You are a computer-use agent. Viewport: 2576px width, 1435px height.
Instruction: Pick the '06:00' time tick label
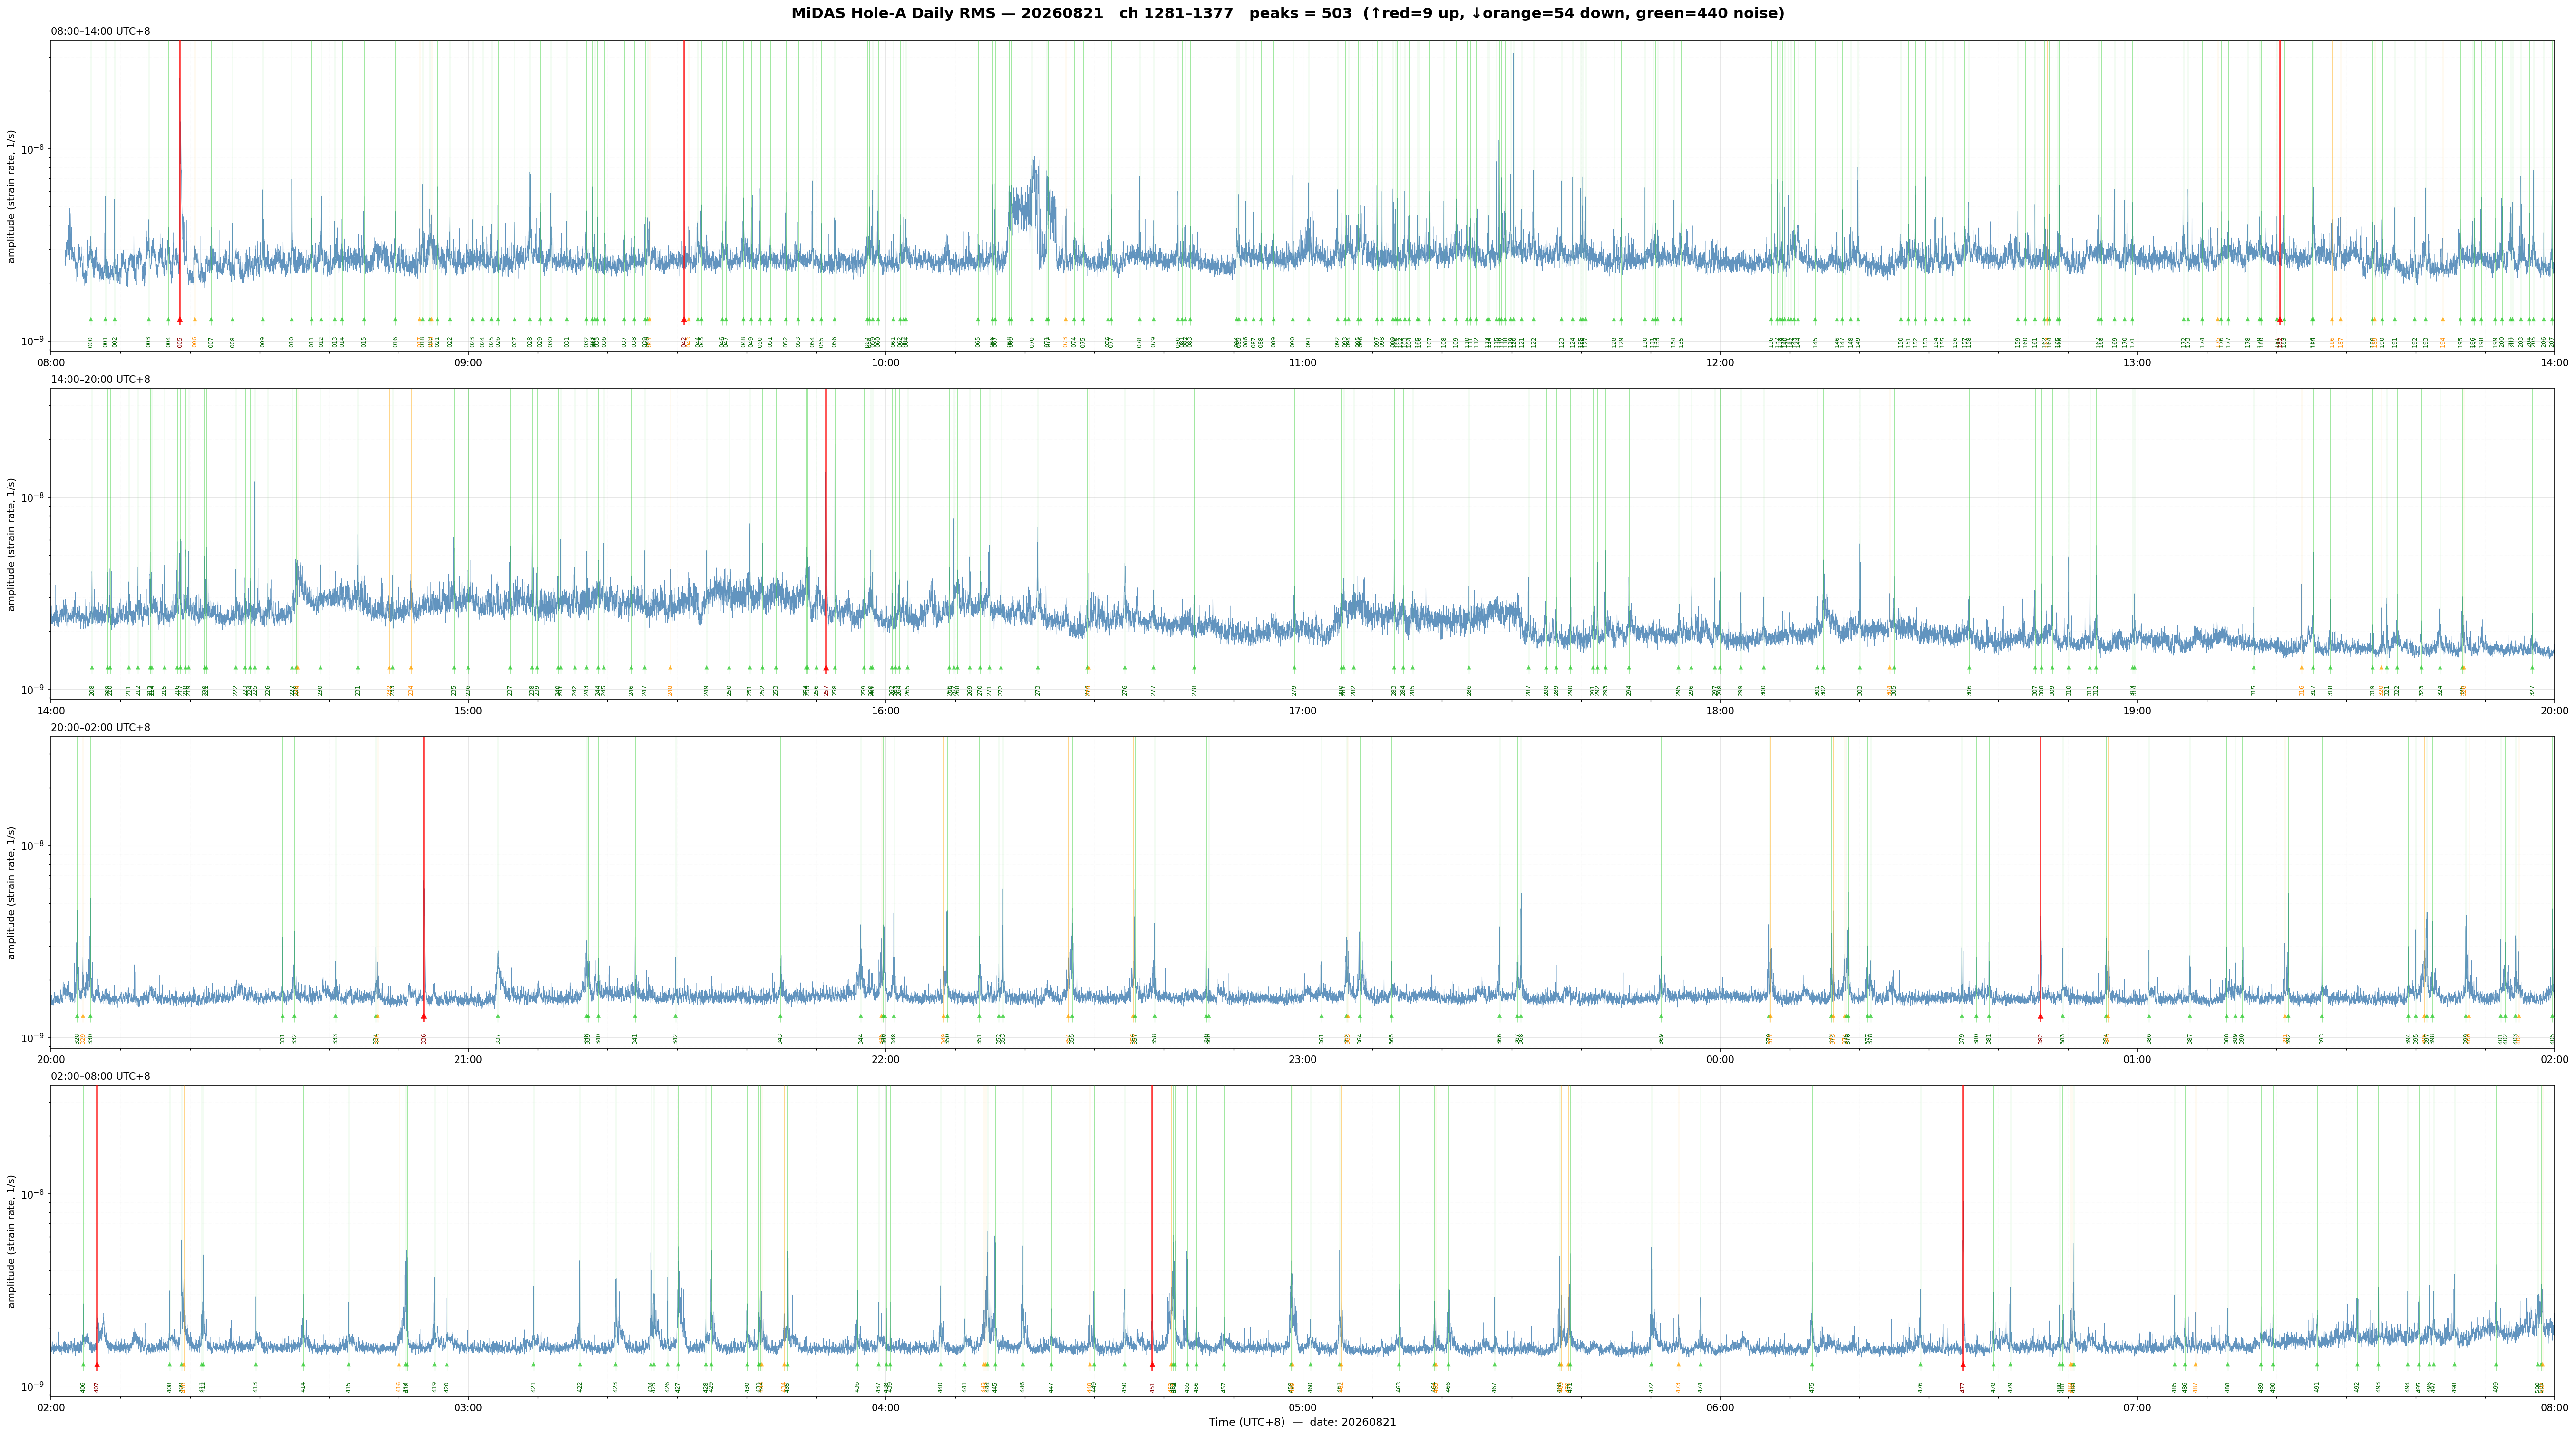click(1720, 1408)
